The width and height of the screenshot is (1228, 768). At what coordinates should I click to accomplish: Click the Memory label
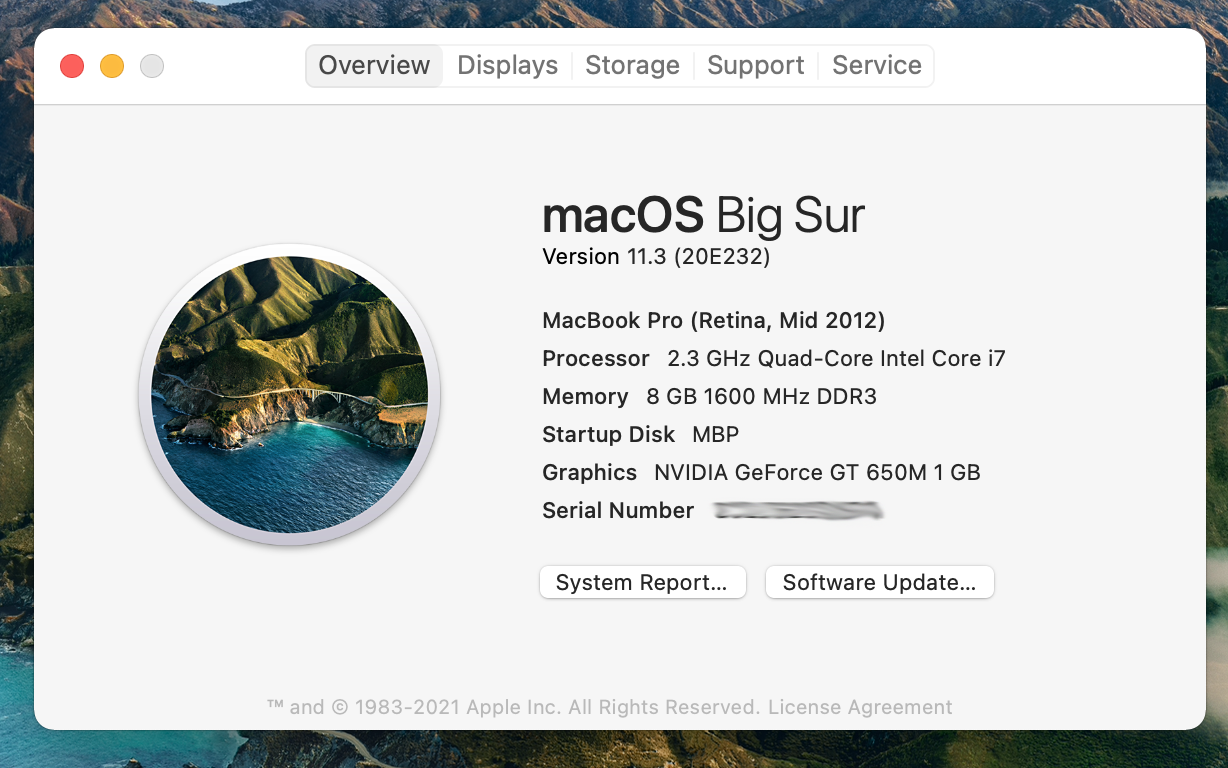pyautogui.click(x=585, y=397)
